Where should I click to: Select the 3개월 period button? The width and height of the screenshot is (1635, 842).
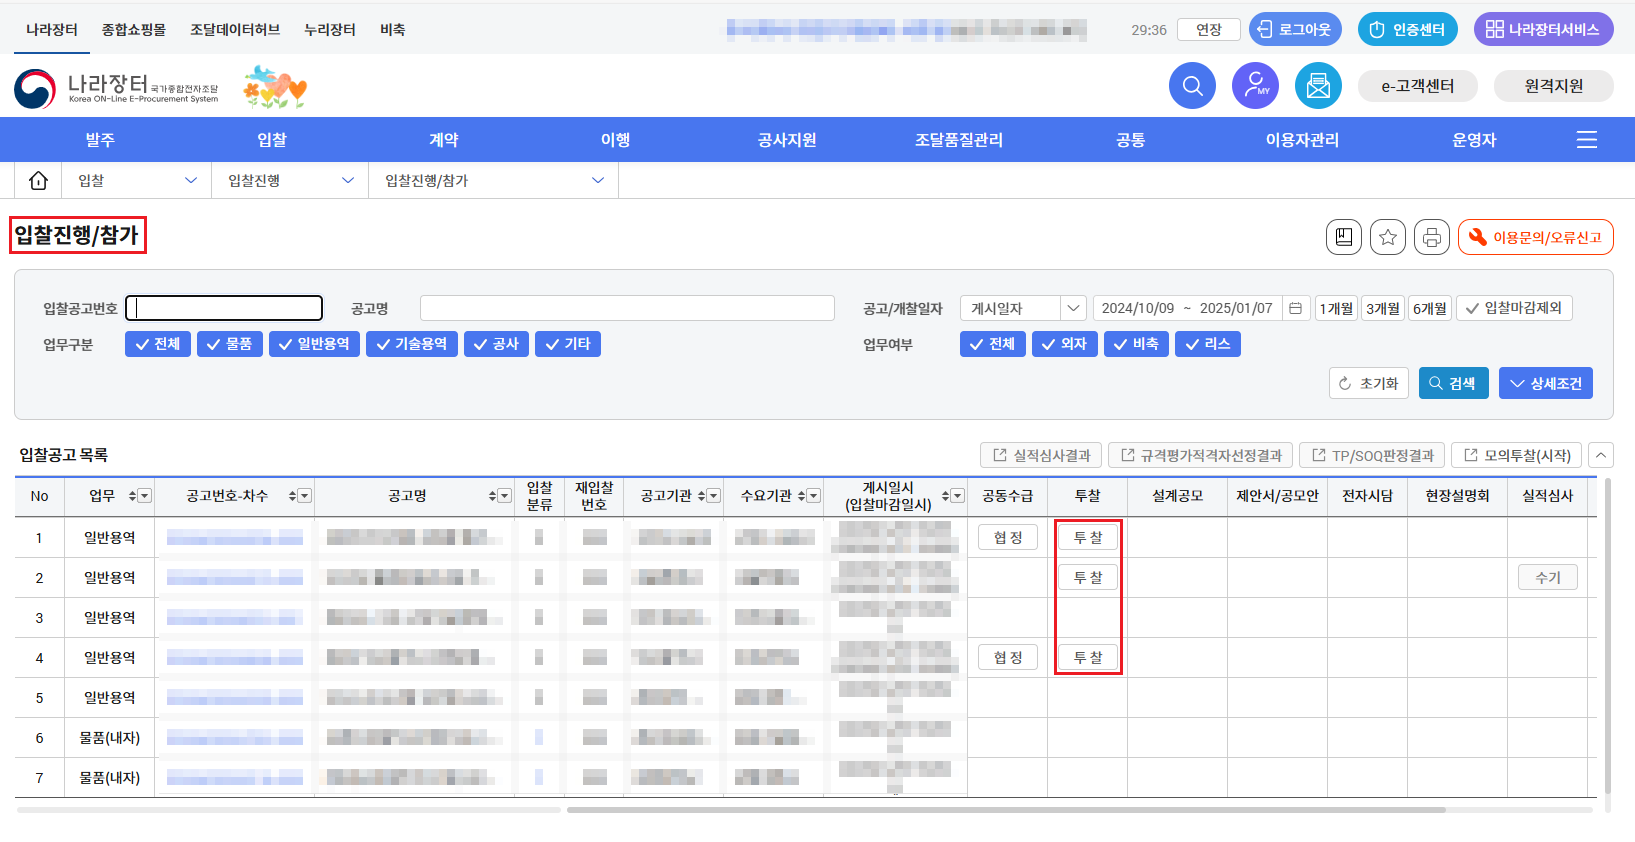tap(1383, 308)
